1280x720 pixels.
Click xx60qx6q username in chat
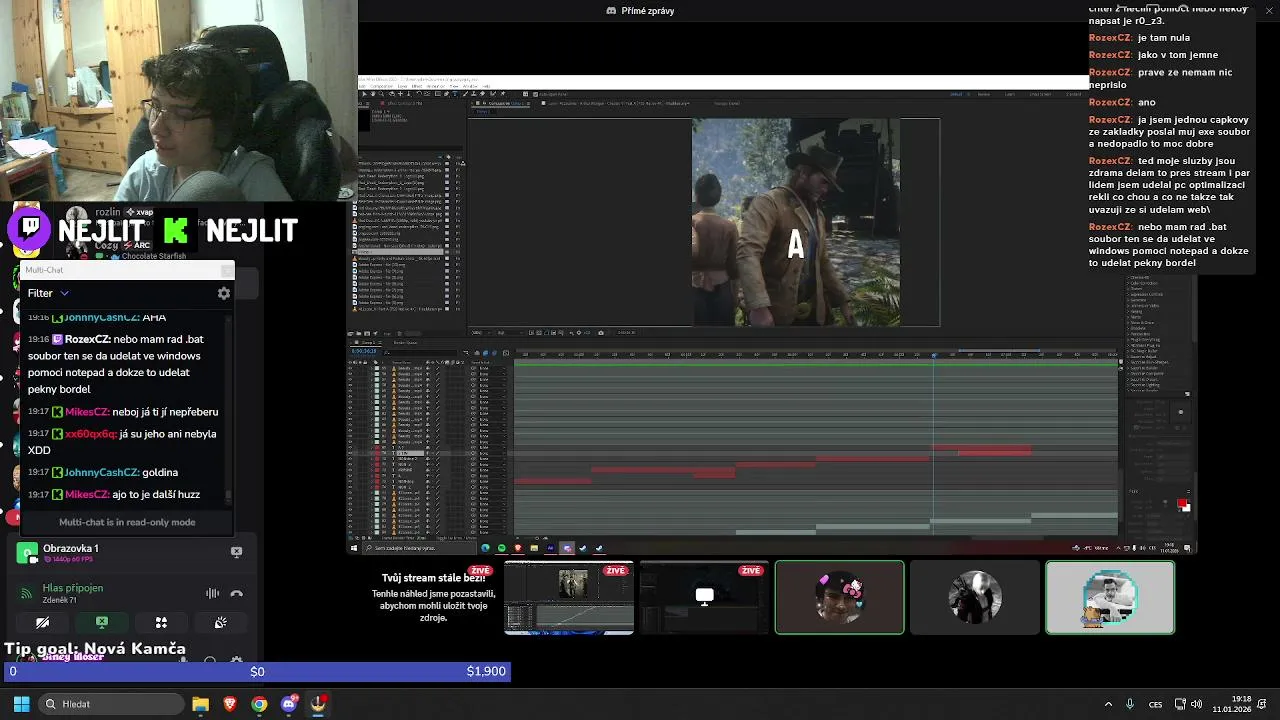90,434
